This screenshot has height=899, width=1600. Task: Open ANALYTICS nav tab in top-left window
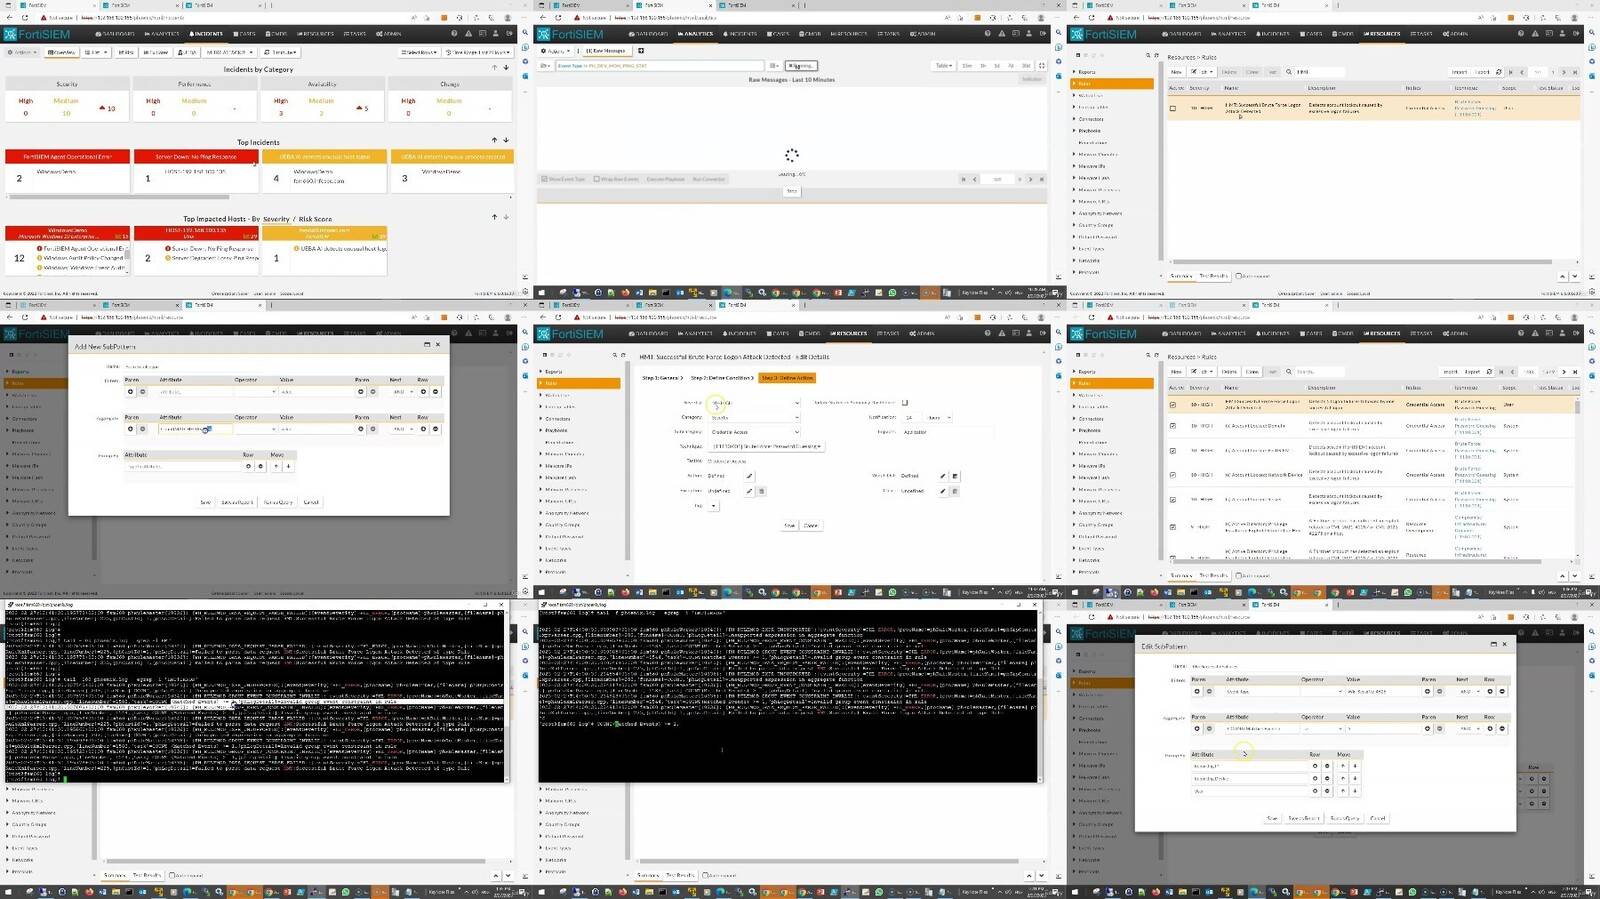(161, 34)
